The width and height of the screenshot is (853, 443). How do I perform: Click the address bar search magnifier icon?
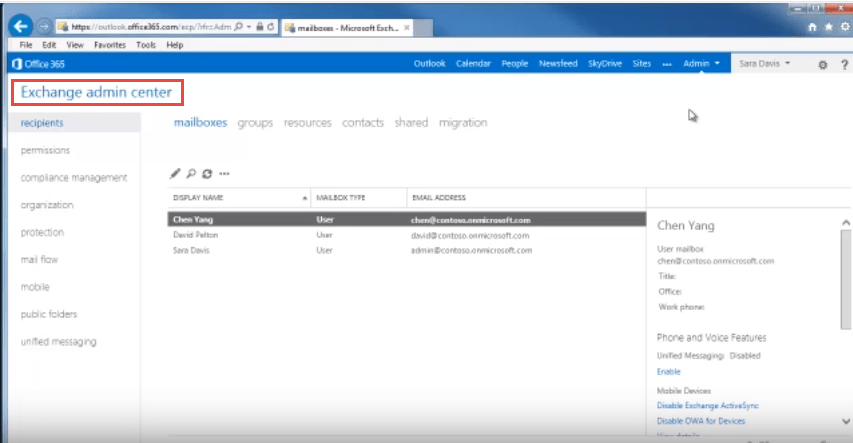(x=238, y=27)
